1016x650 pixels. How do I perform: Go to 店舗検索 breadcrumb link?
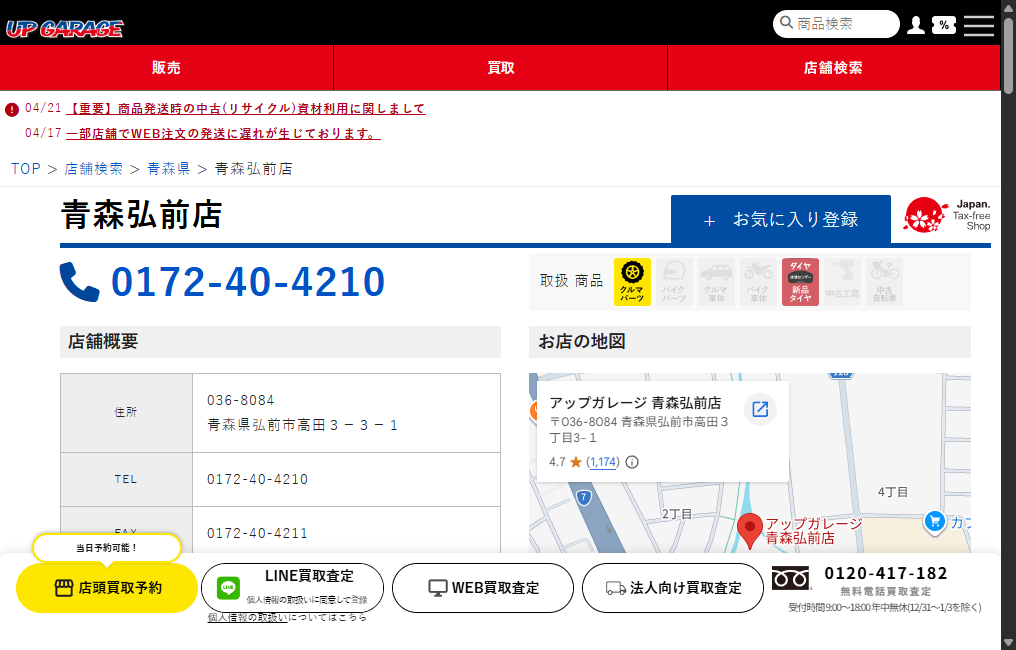[93, 169]
